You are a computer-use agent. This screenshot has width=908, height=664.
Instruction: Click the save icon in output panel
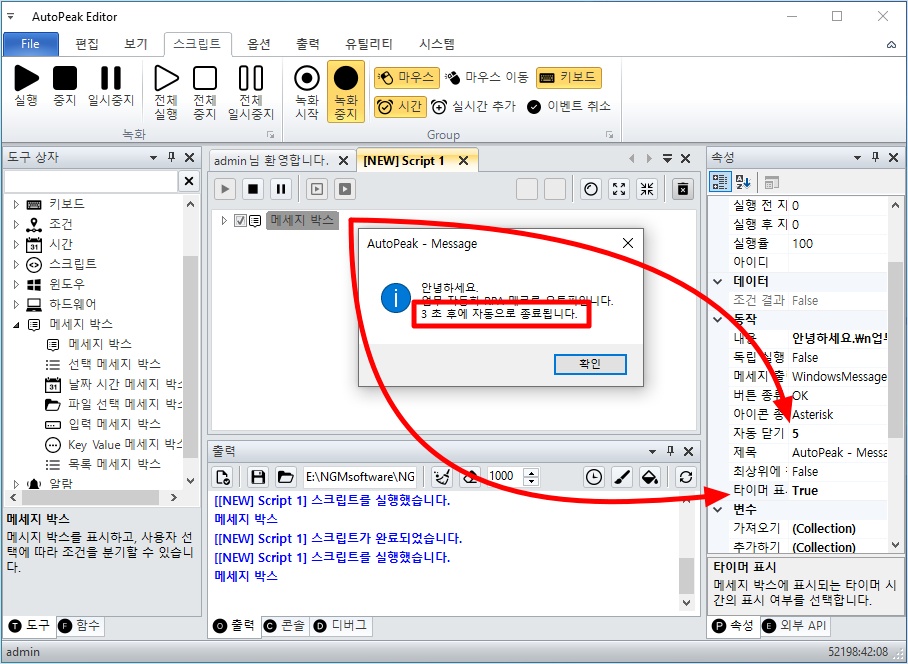[258, 477]
